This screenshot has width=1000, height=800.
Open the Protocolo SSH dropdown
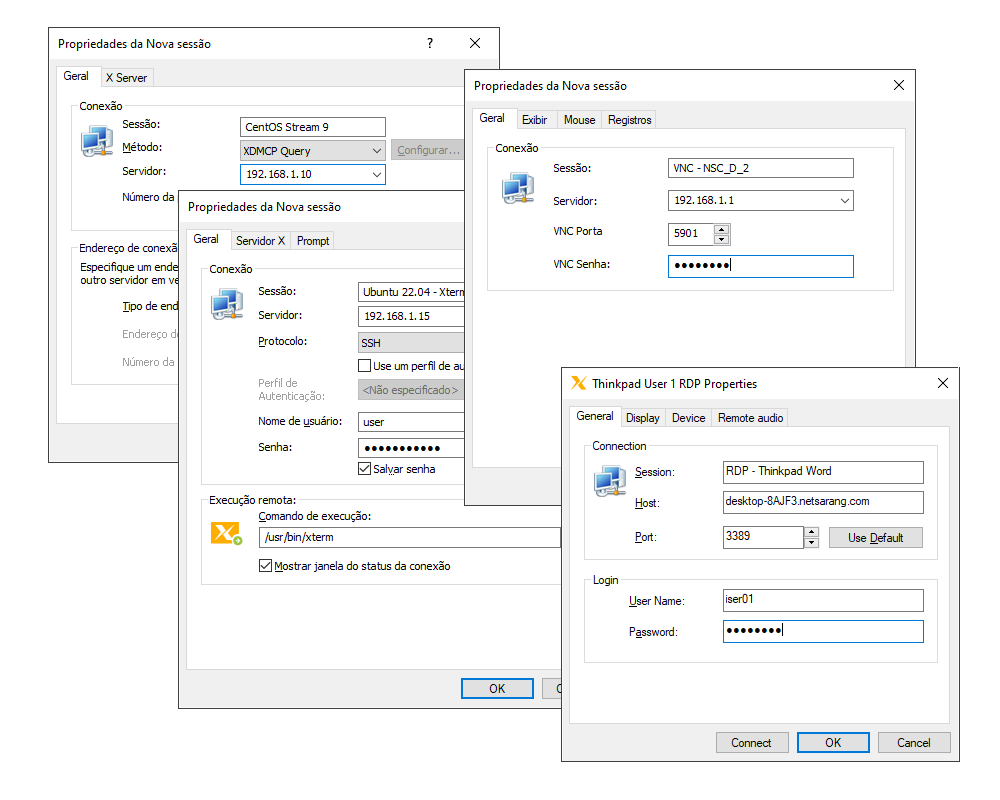click(411, 343)
